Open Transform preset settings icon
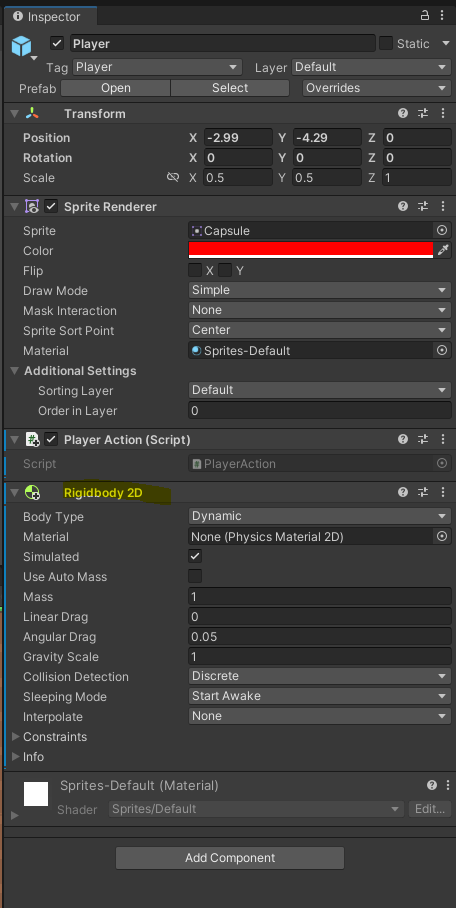Image resolution: width=456 pixels, height=908 pixels. coord(423,113)
